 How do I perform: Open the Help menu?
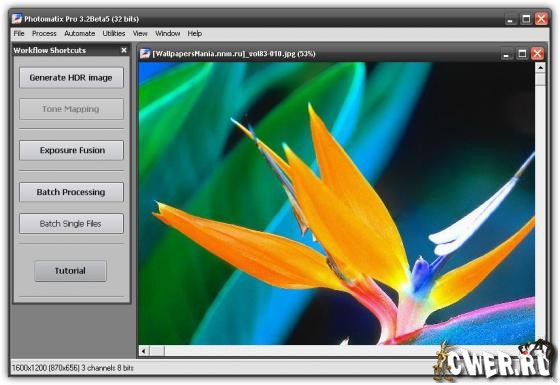(195, 34)
